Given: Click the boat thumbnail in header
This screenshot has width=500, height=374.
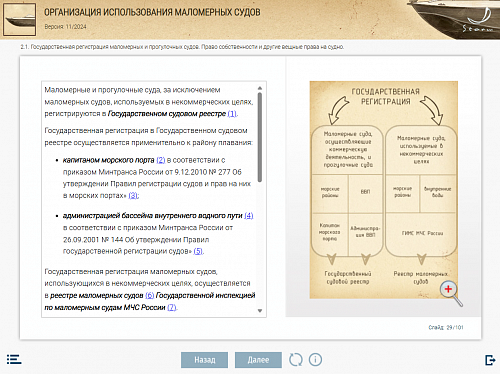Looking at the screenshot, I should click(x=19, y=20).
